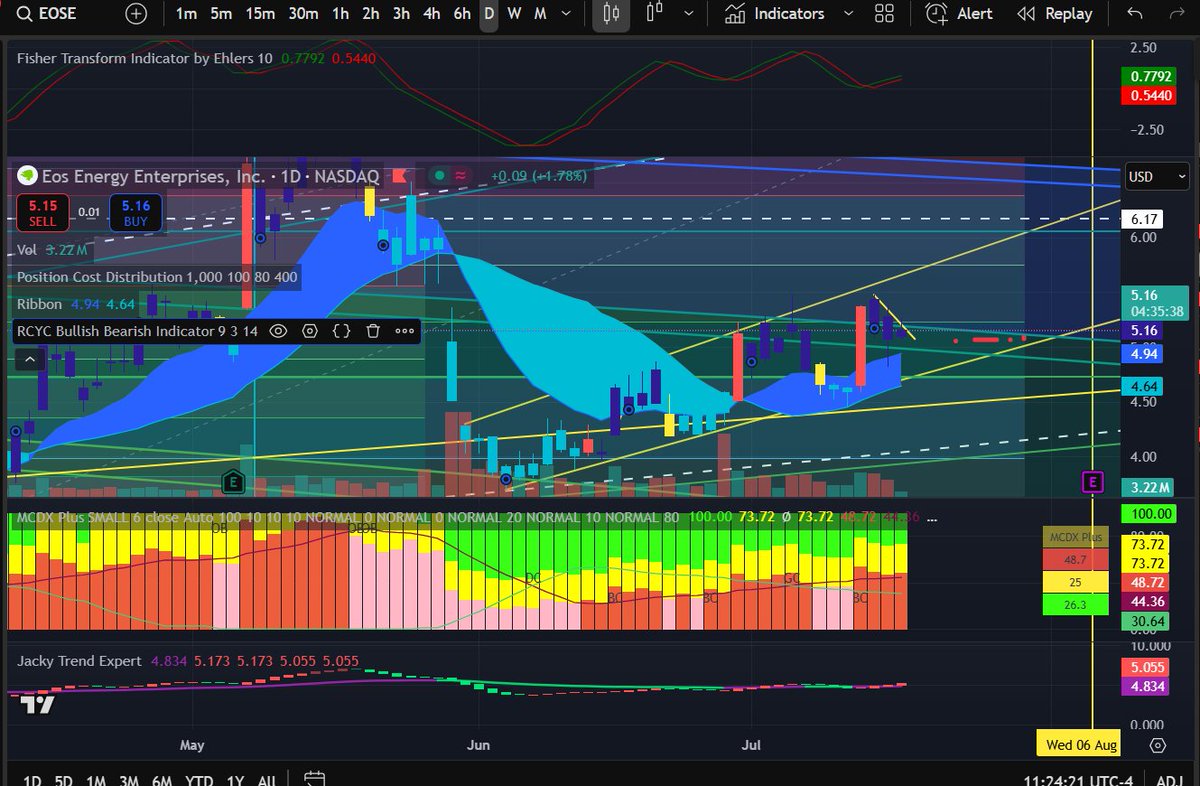Viewport: 1200px width, 786px height.
Task: Select the 5m timeframe
Action: coord(221,14)
